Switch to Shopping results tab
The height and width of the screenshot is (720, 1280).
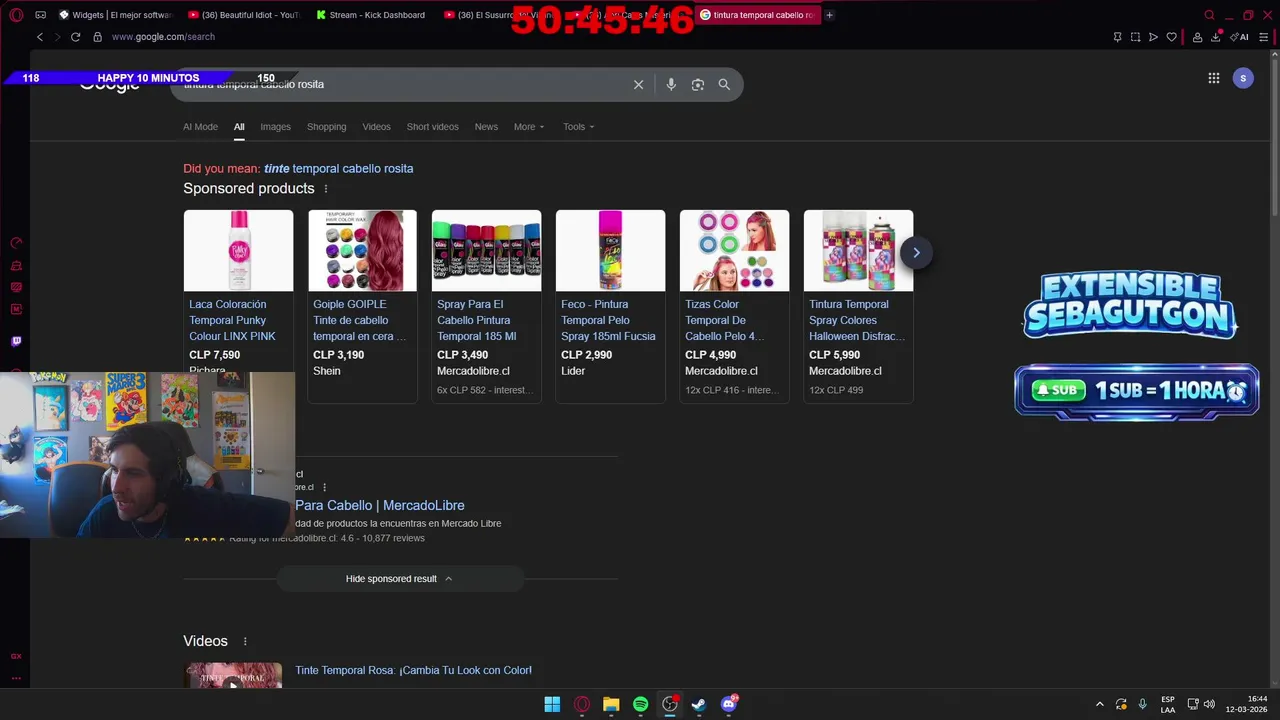(326, 127)
